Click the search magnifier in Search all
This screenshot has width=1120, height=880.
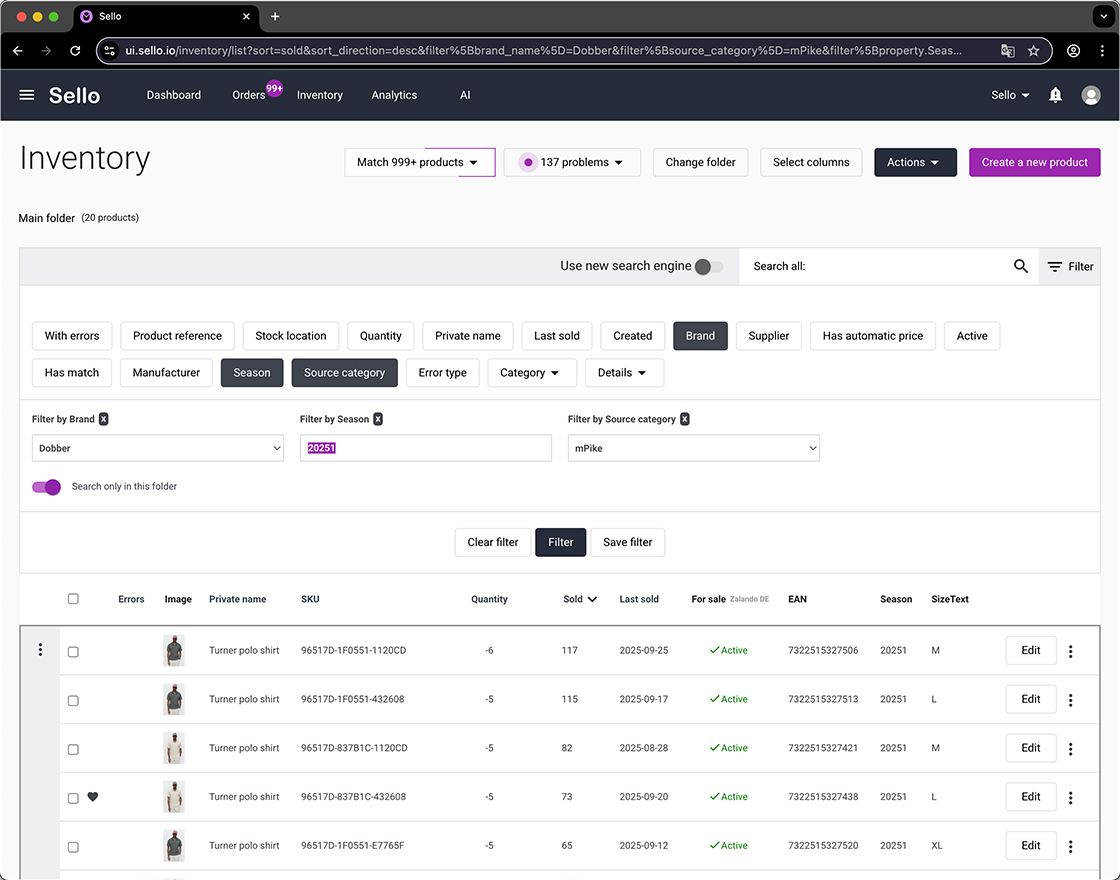pyautogui.click(x=1020, y=266)
